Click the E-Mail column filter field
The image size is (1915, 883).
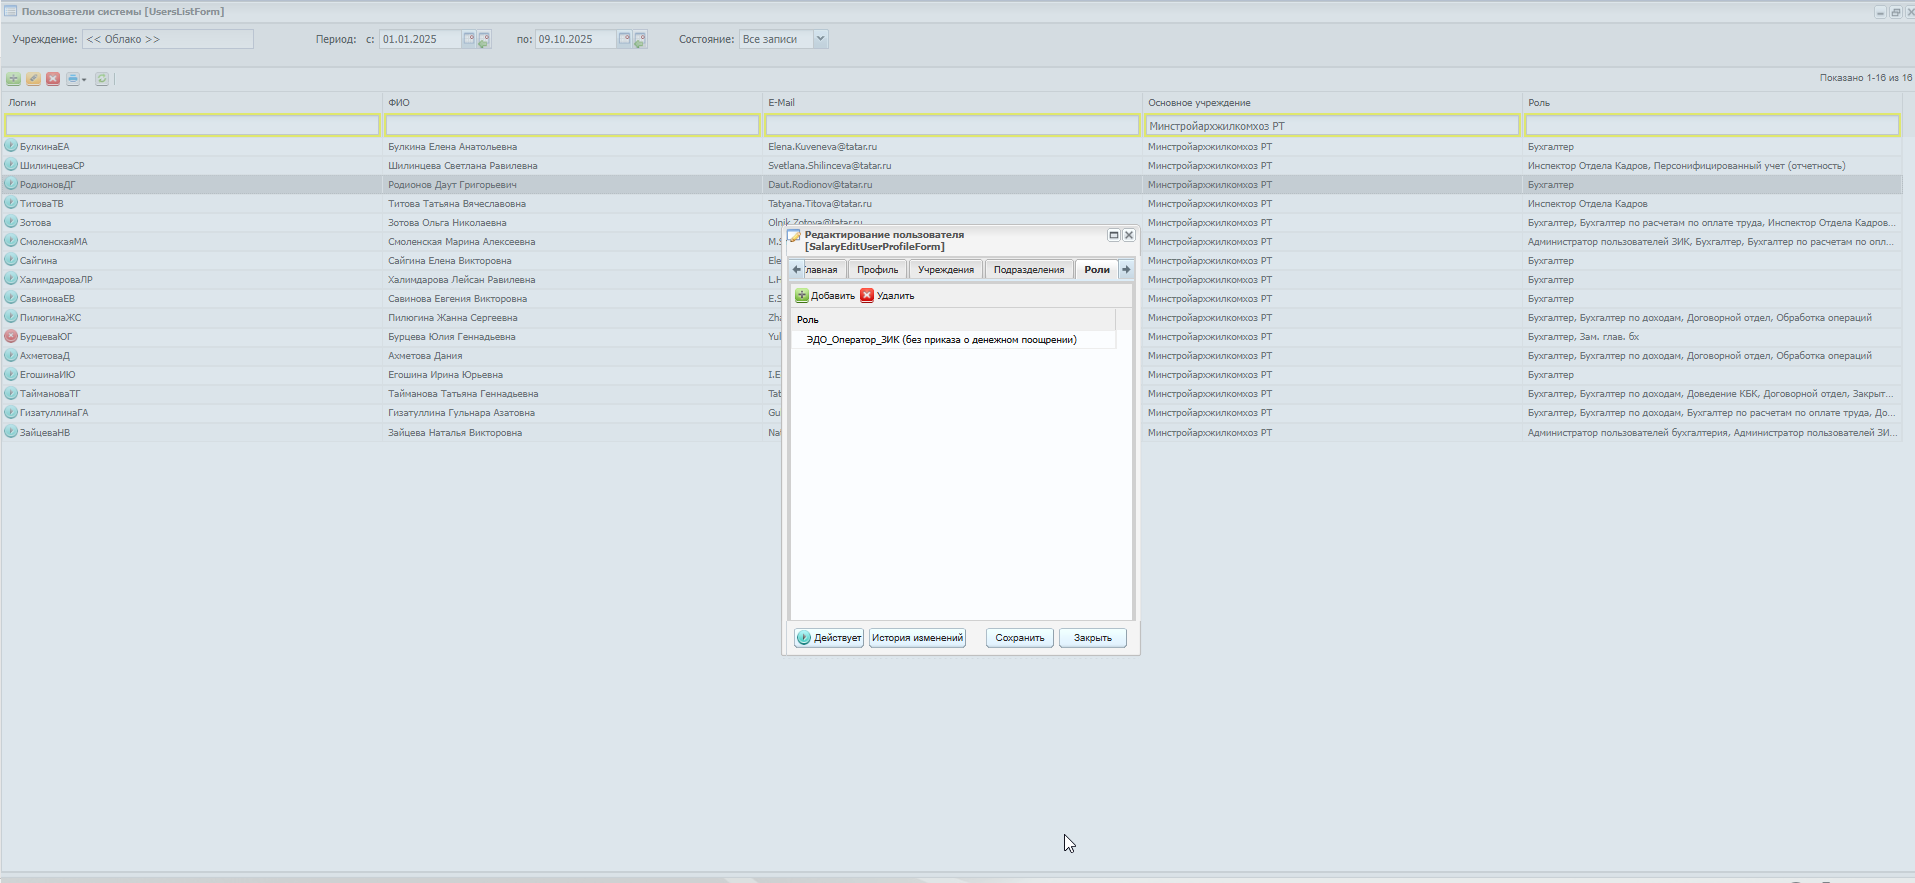pos(952,125)
